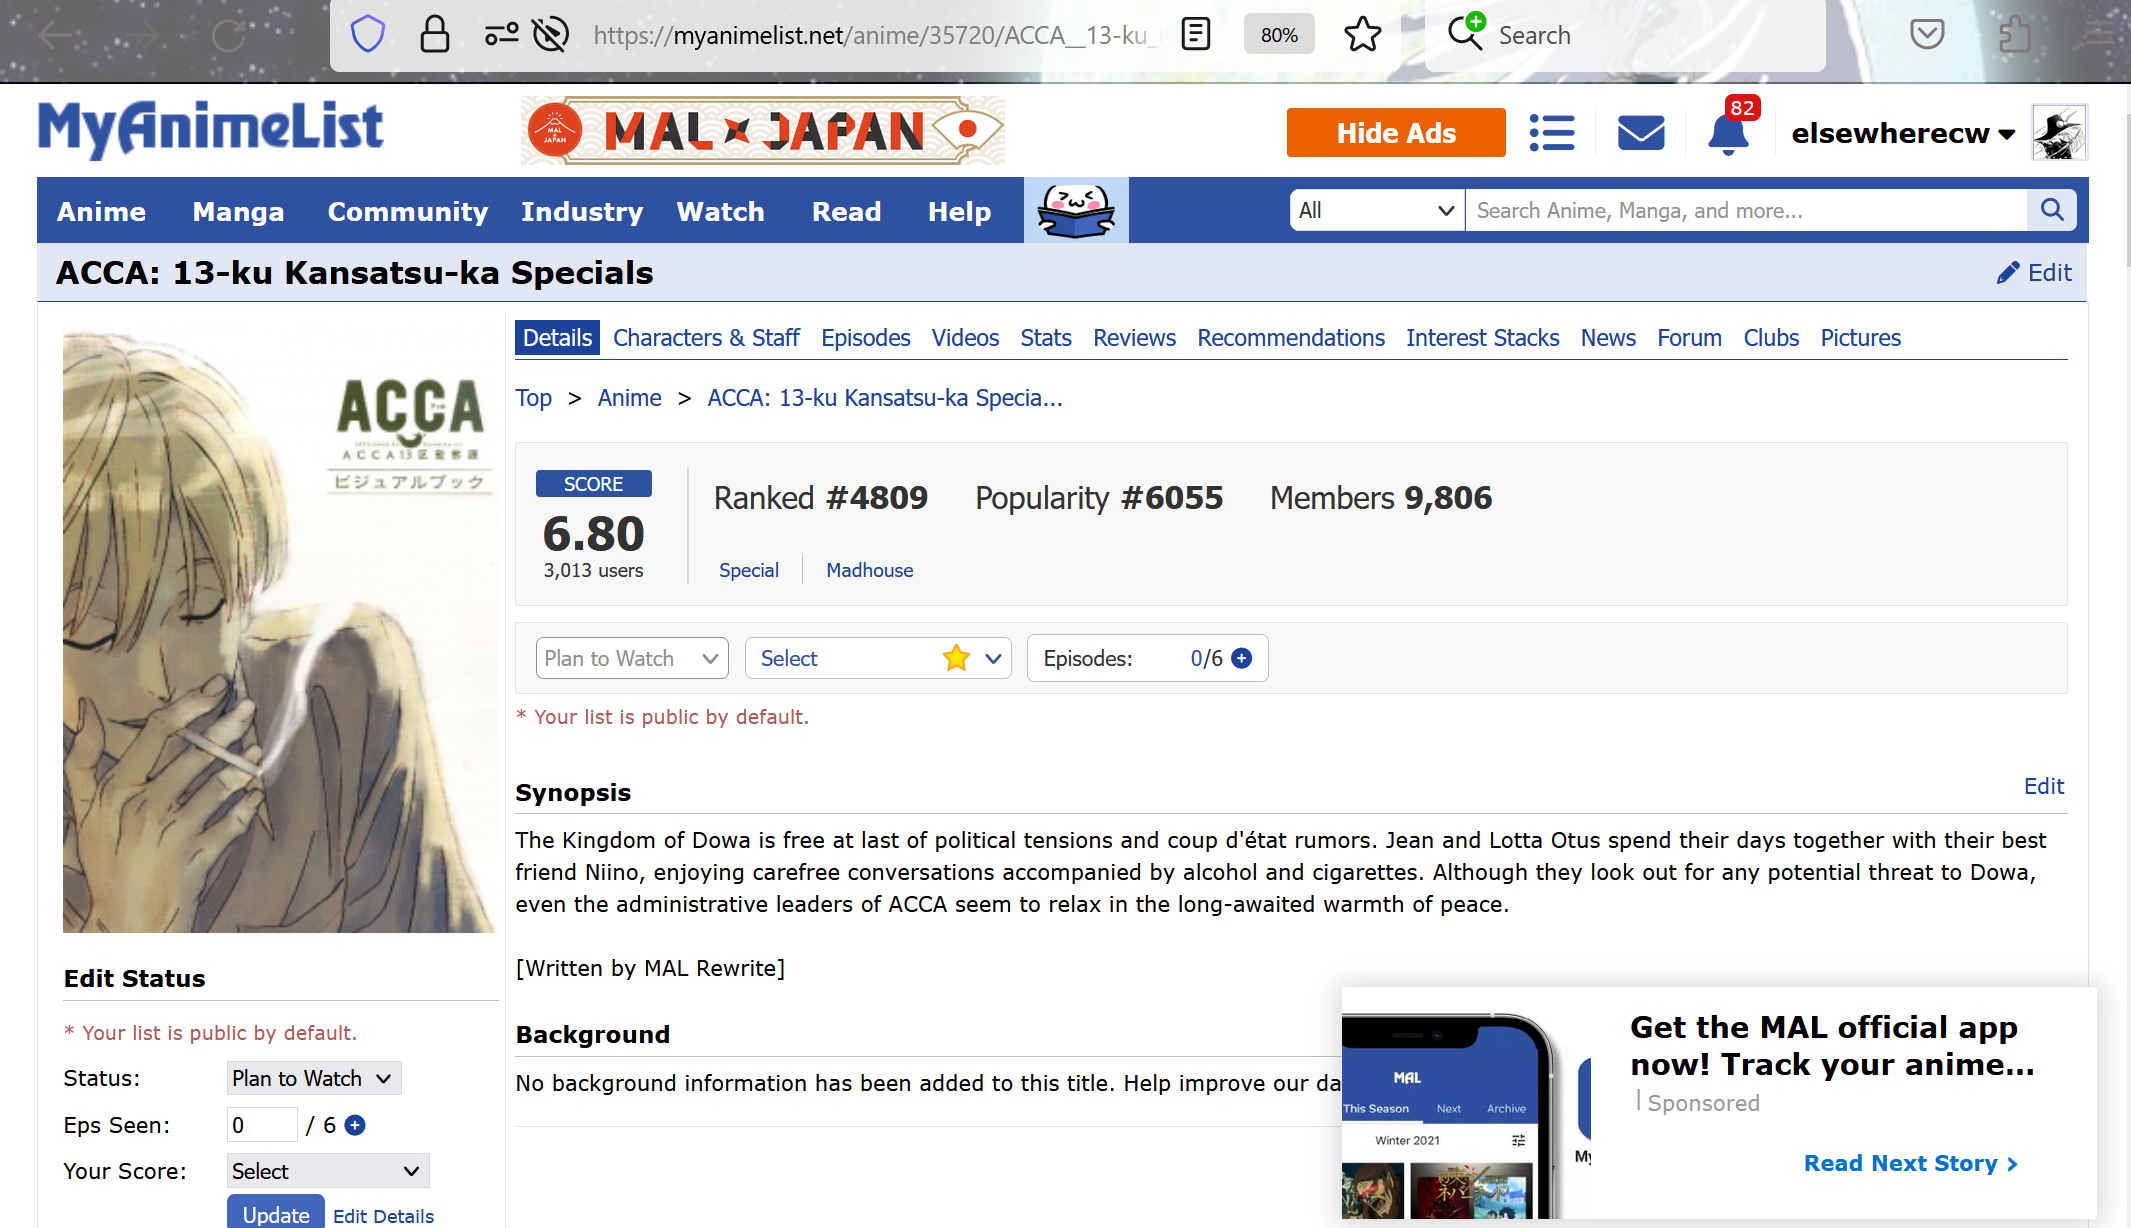This screenshot has width=2131, height=1228.
Task: Open the Reviews tab
Action: coord(1134,338)
